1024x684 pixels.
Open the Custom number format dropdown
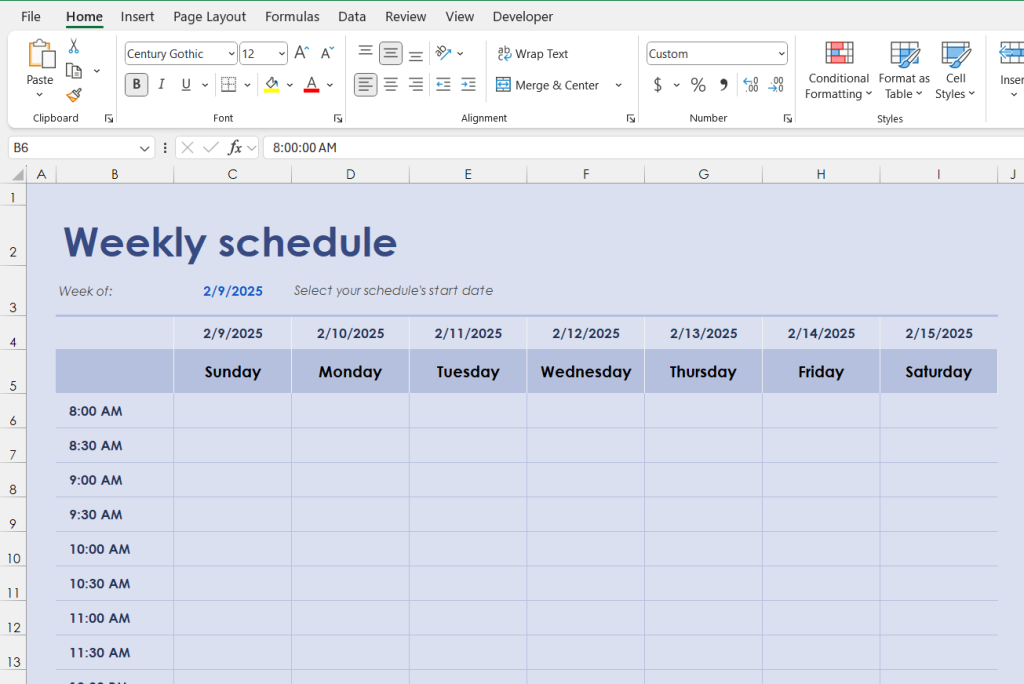784,53
